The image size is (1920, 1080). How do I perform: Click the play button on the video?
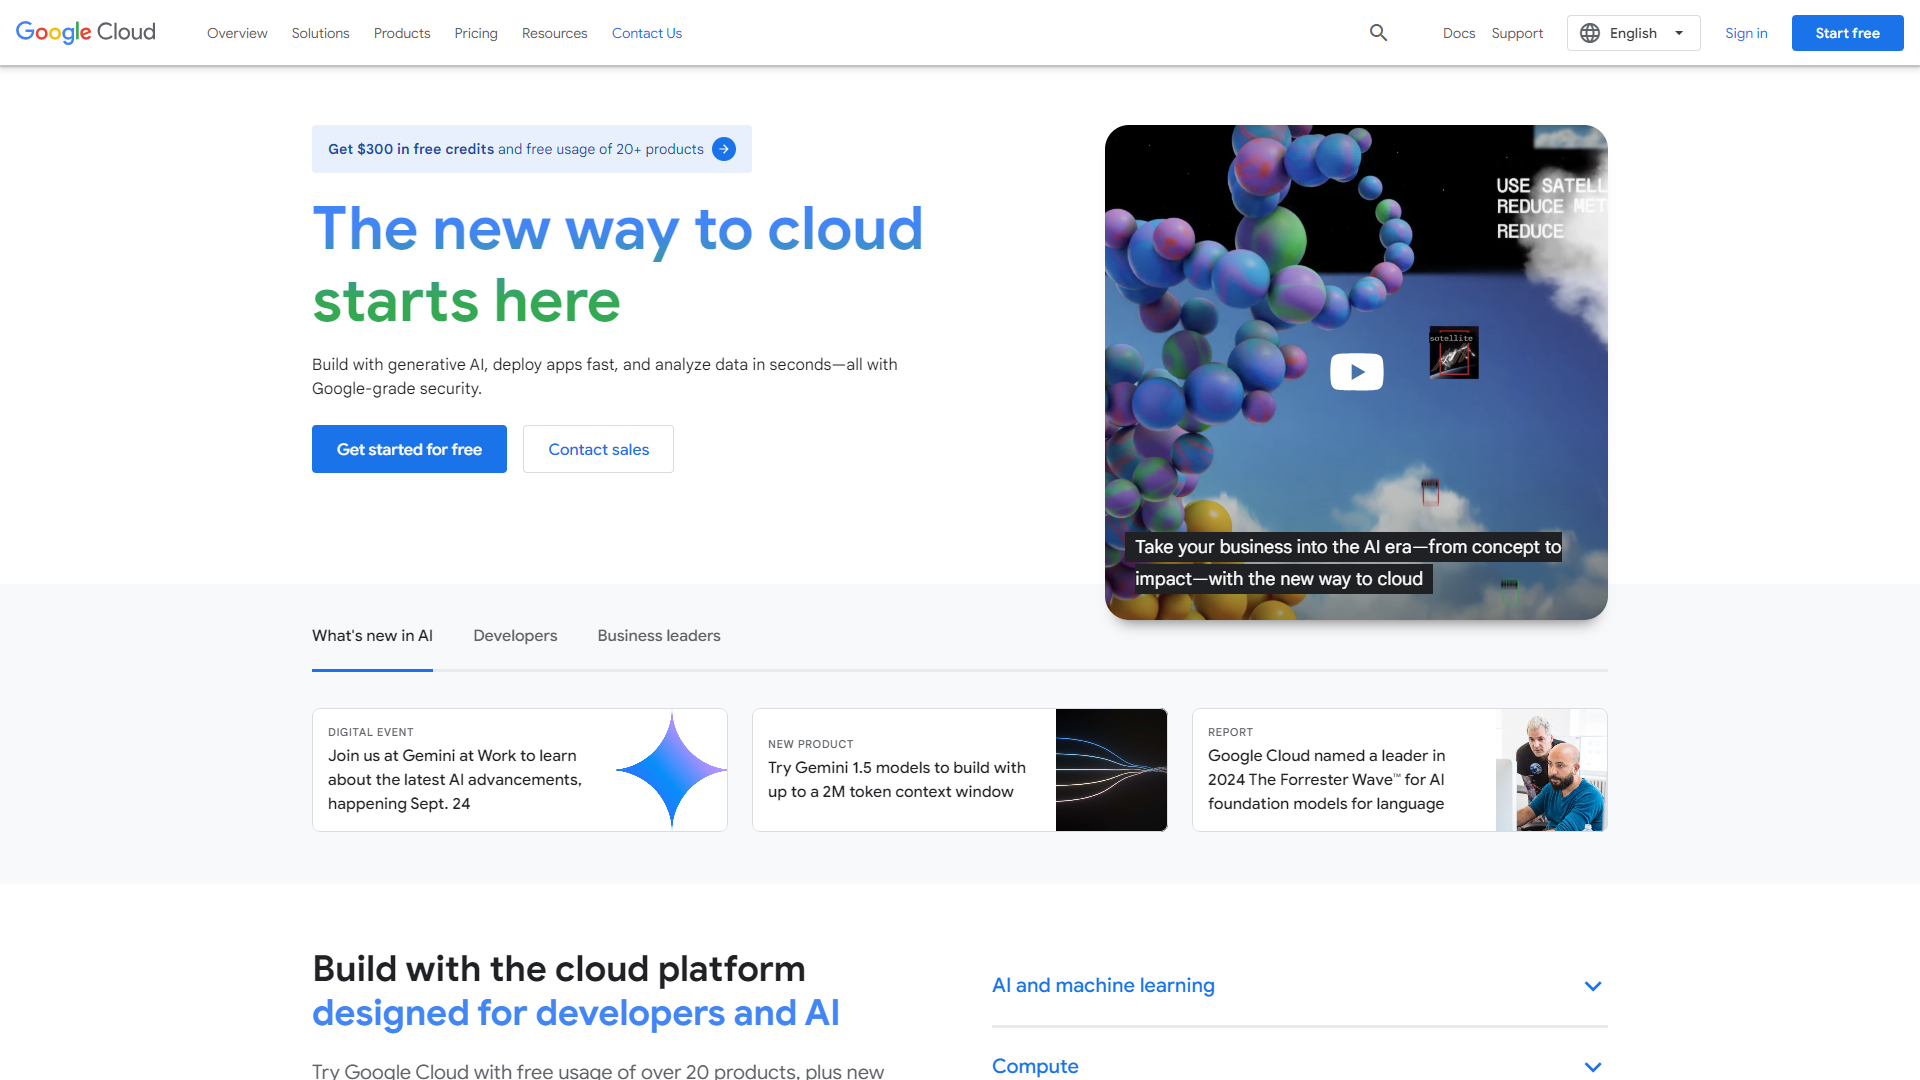[1357, 371]
